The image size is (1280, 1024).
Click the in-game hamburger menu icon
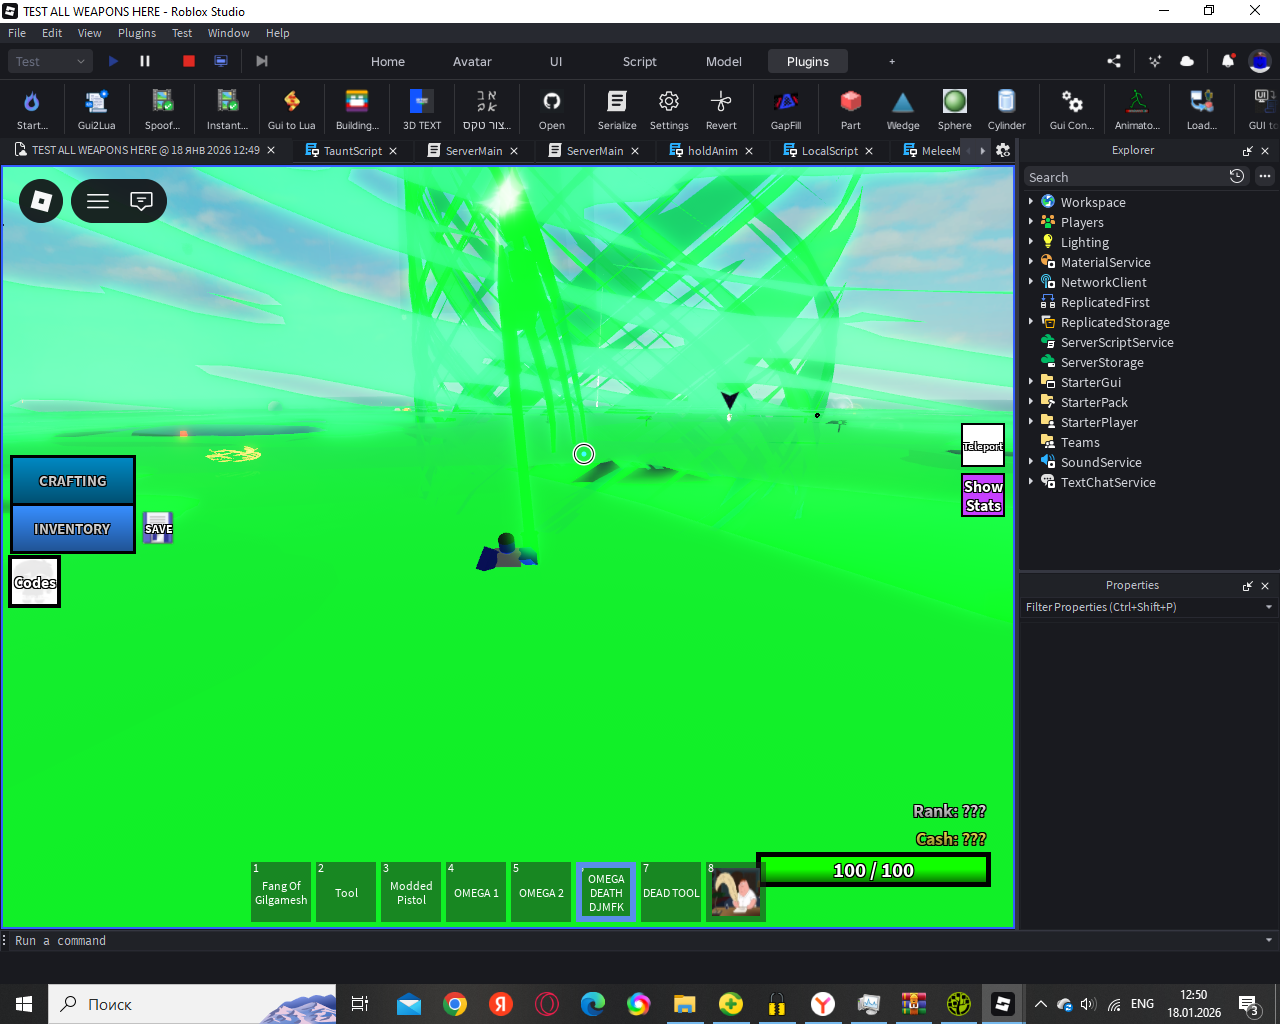click(x=98, y=201)
